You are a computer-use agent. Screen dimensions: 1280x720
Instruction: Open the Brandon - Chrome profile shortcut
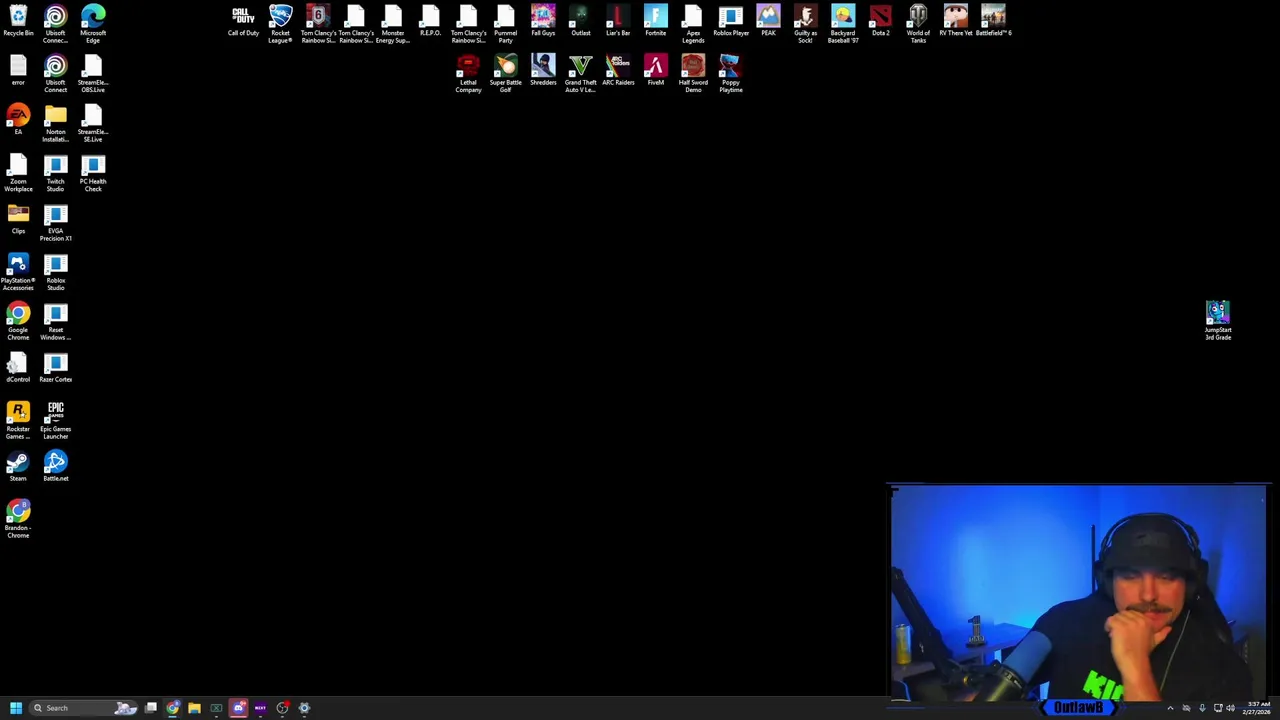(x=18, y=520)
